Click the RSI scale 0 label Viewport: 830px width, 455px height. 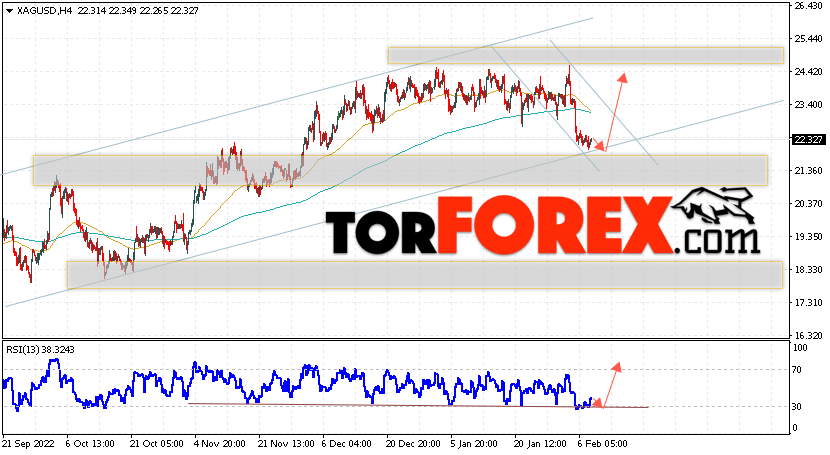point(795,427)
